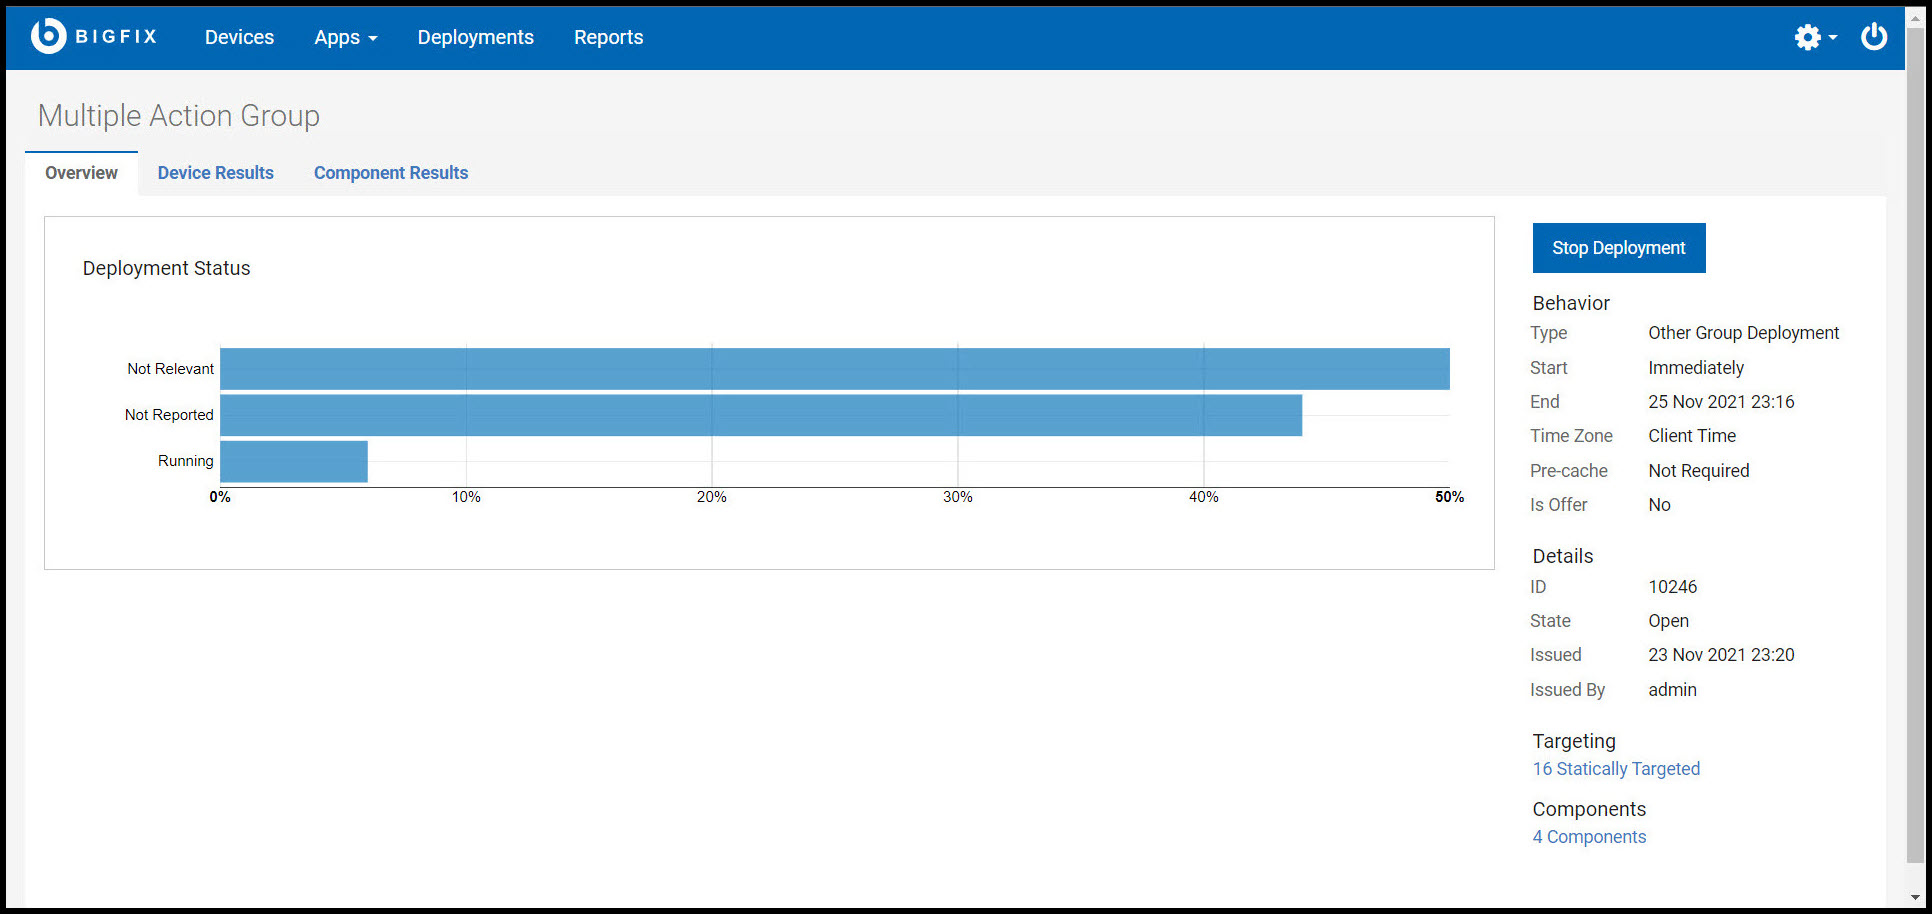Select the Overview tab
The image size is (1932, 914).
pos(80,172)
